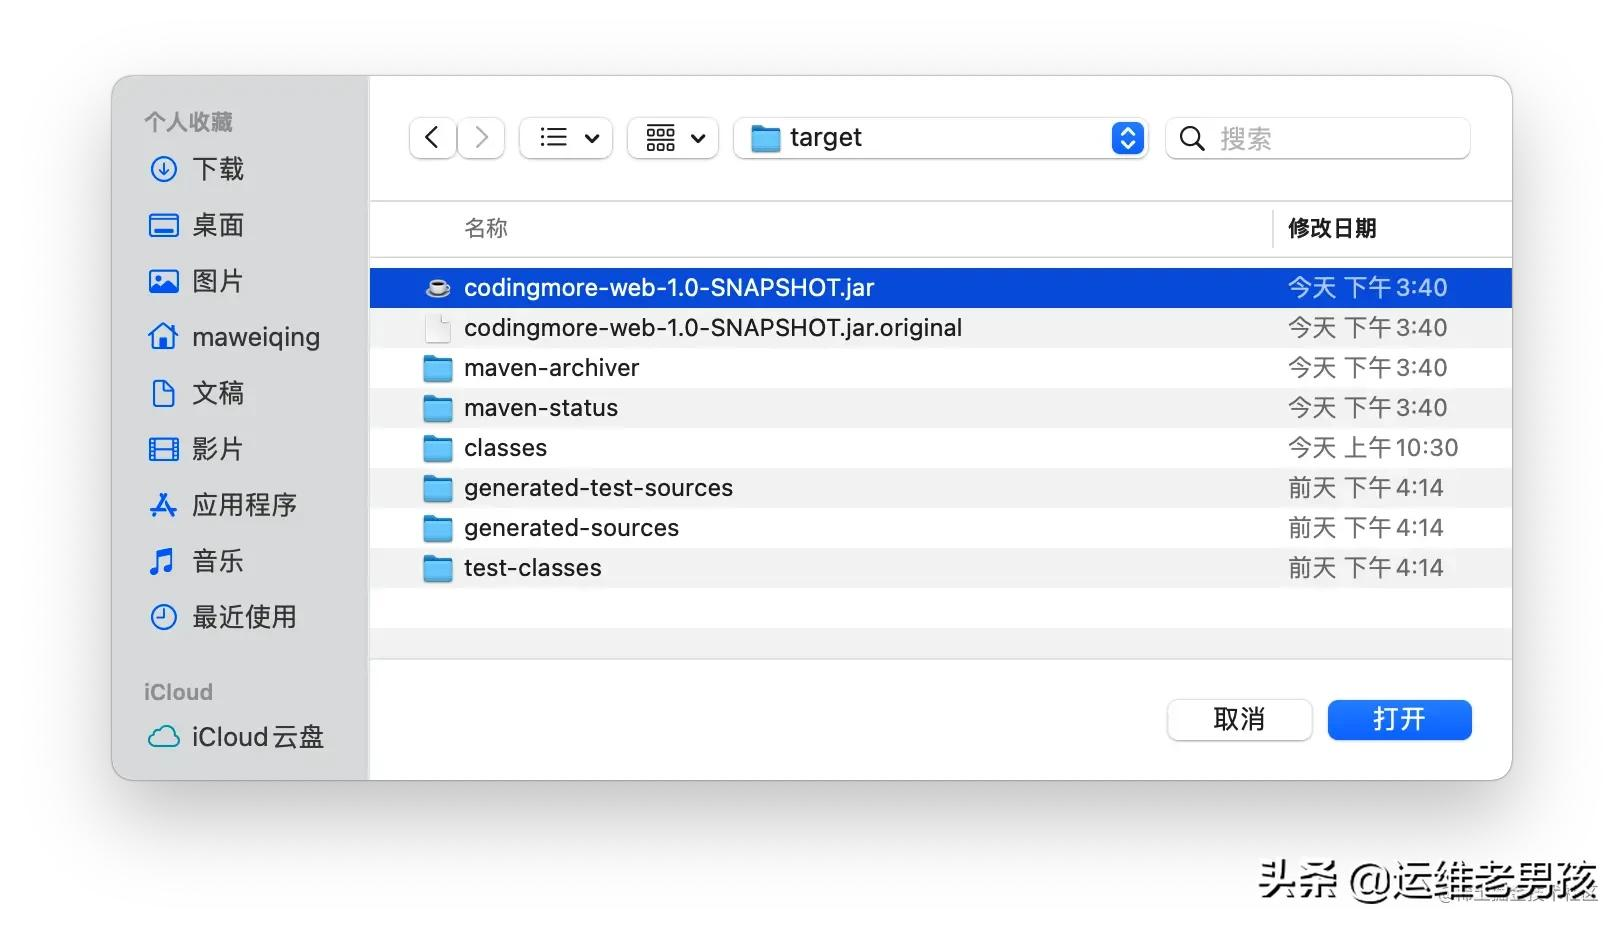The height and width of the screenshot is (928, 1624).
Task: Open the grid view chevron dropdown
Action: (672, 138)
